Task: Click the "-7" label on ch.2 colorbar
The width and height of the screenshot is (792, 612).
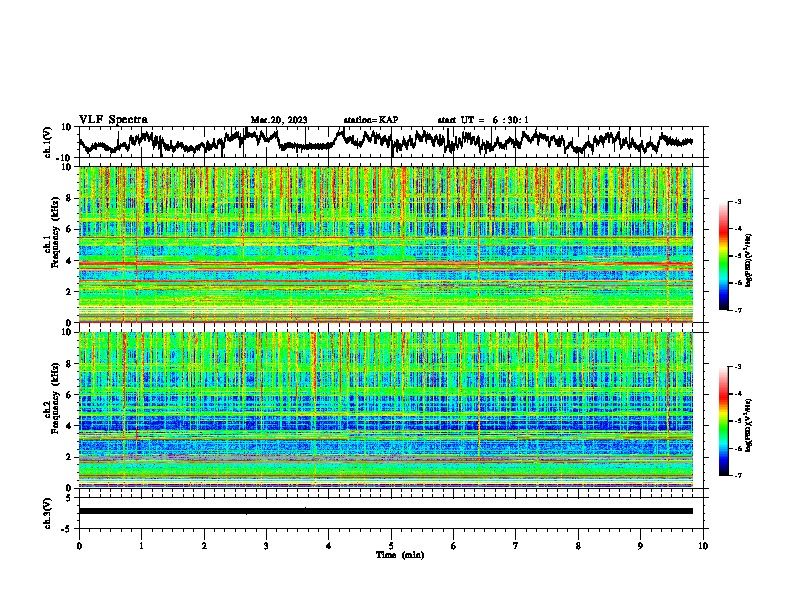Action: (x=738, y=476)
